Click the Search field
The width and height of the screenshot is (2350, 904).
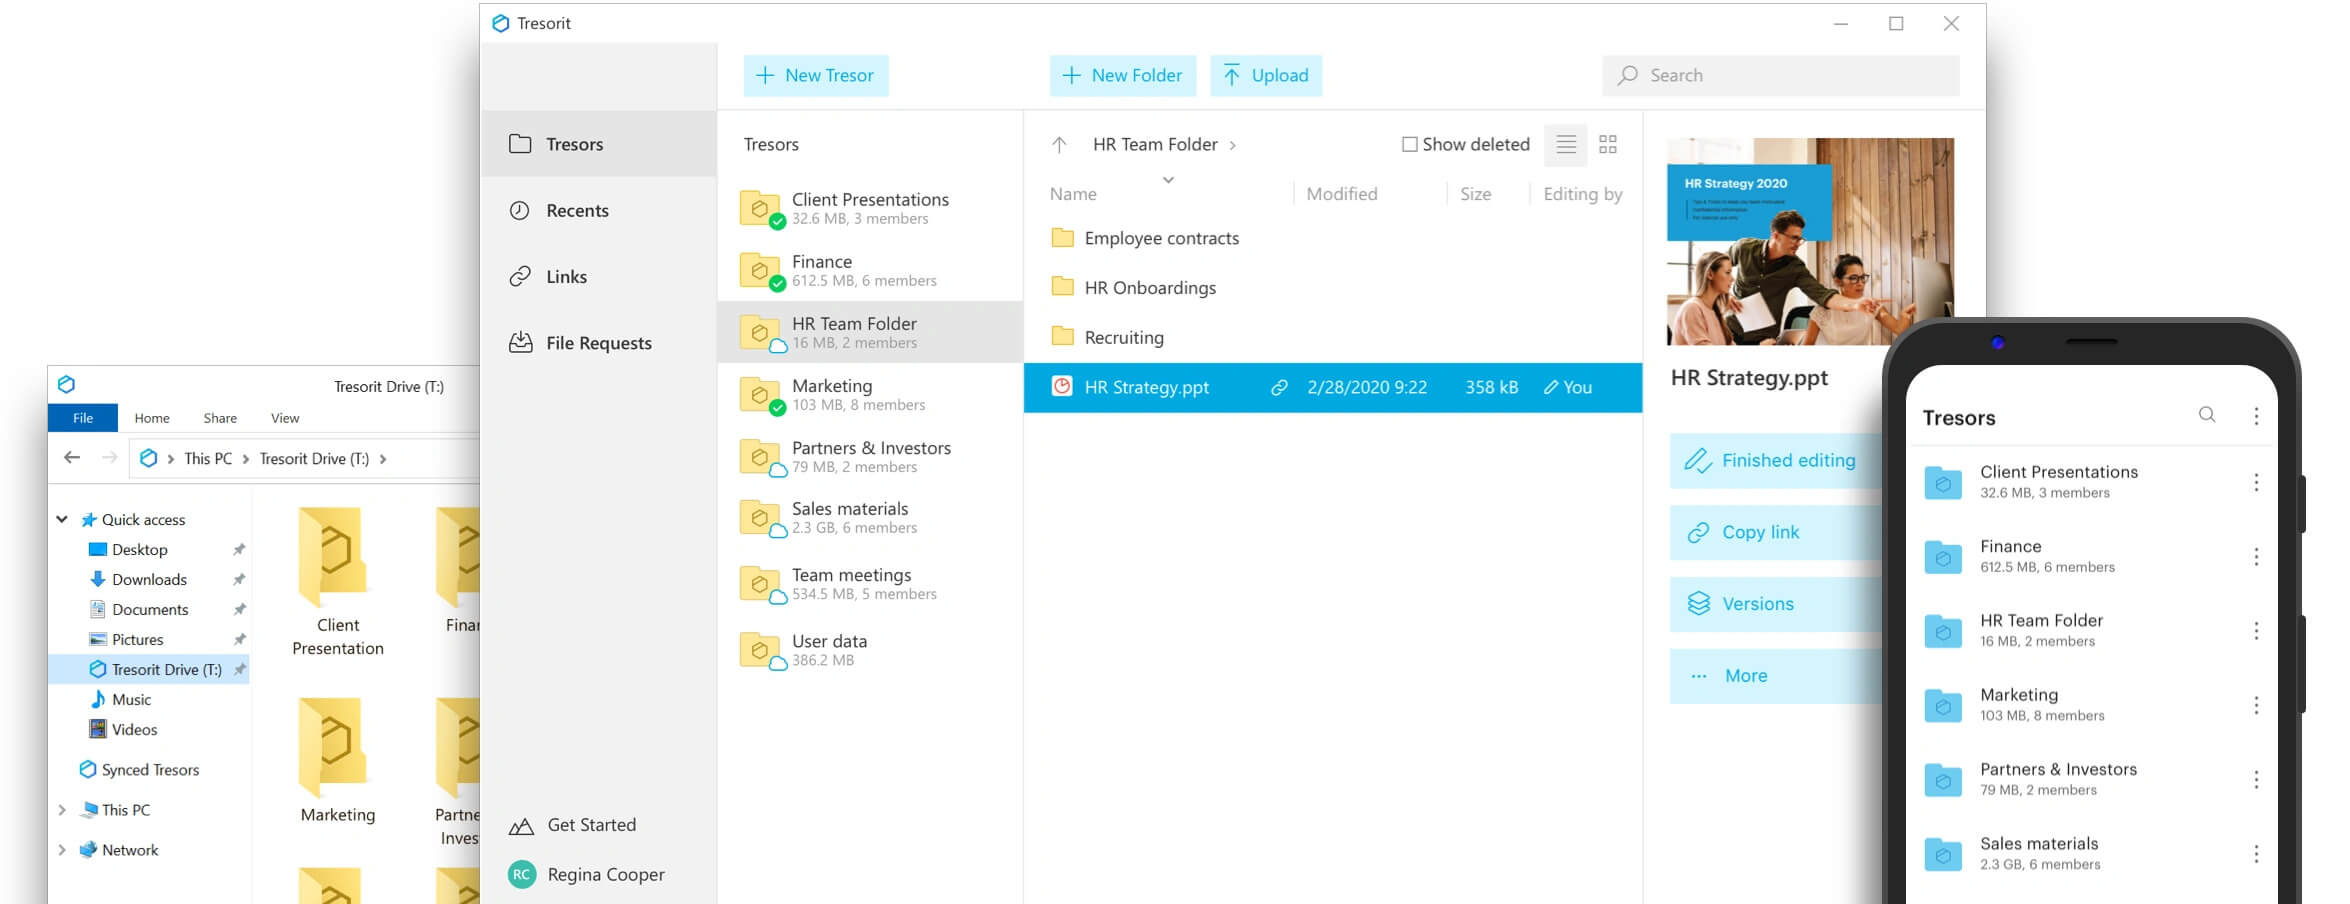point(1781,76)
